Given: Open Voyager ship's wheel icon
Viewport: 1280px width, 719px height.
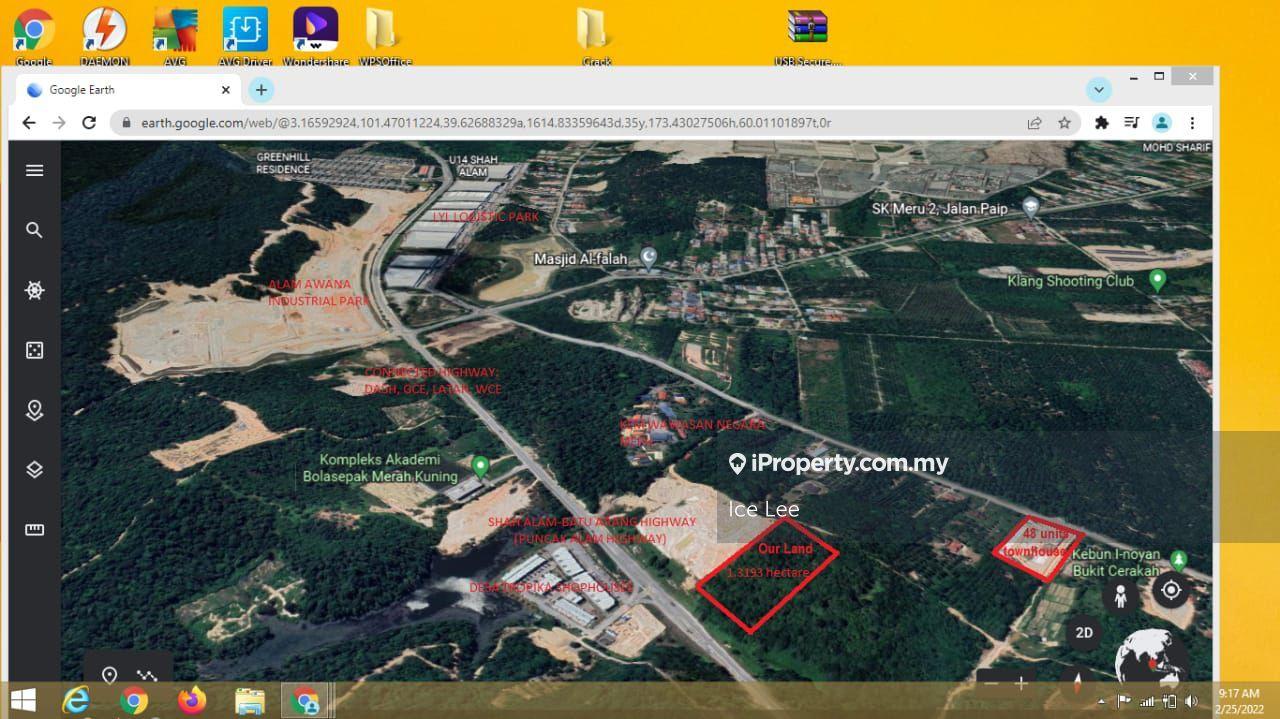Looking at the screenshot, I should [34, 290].
